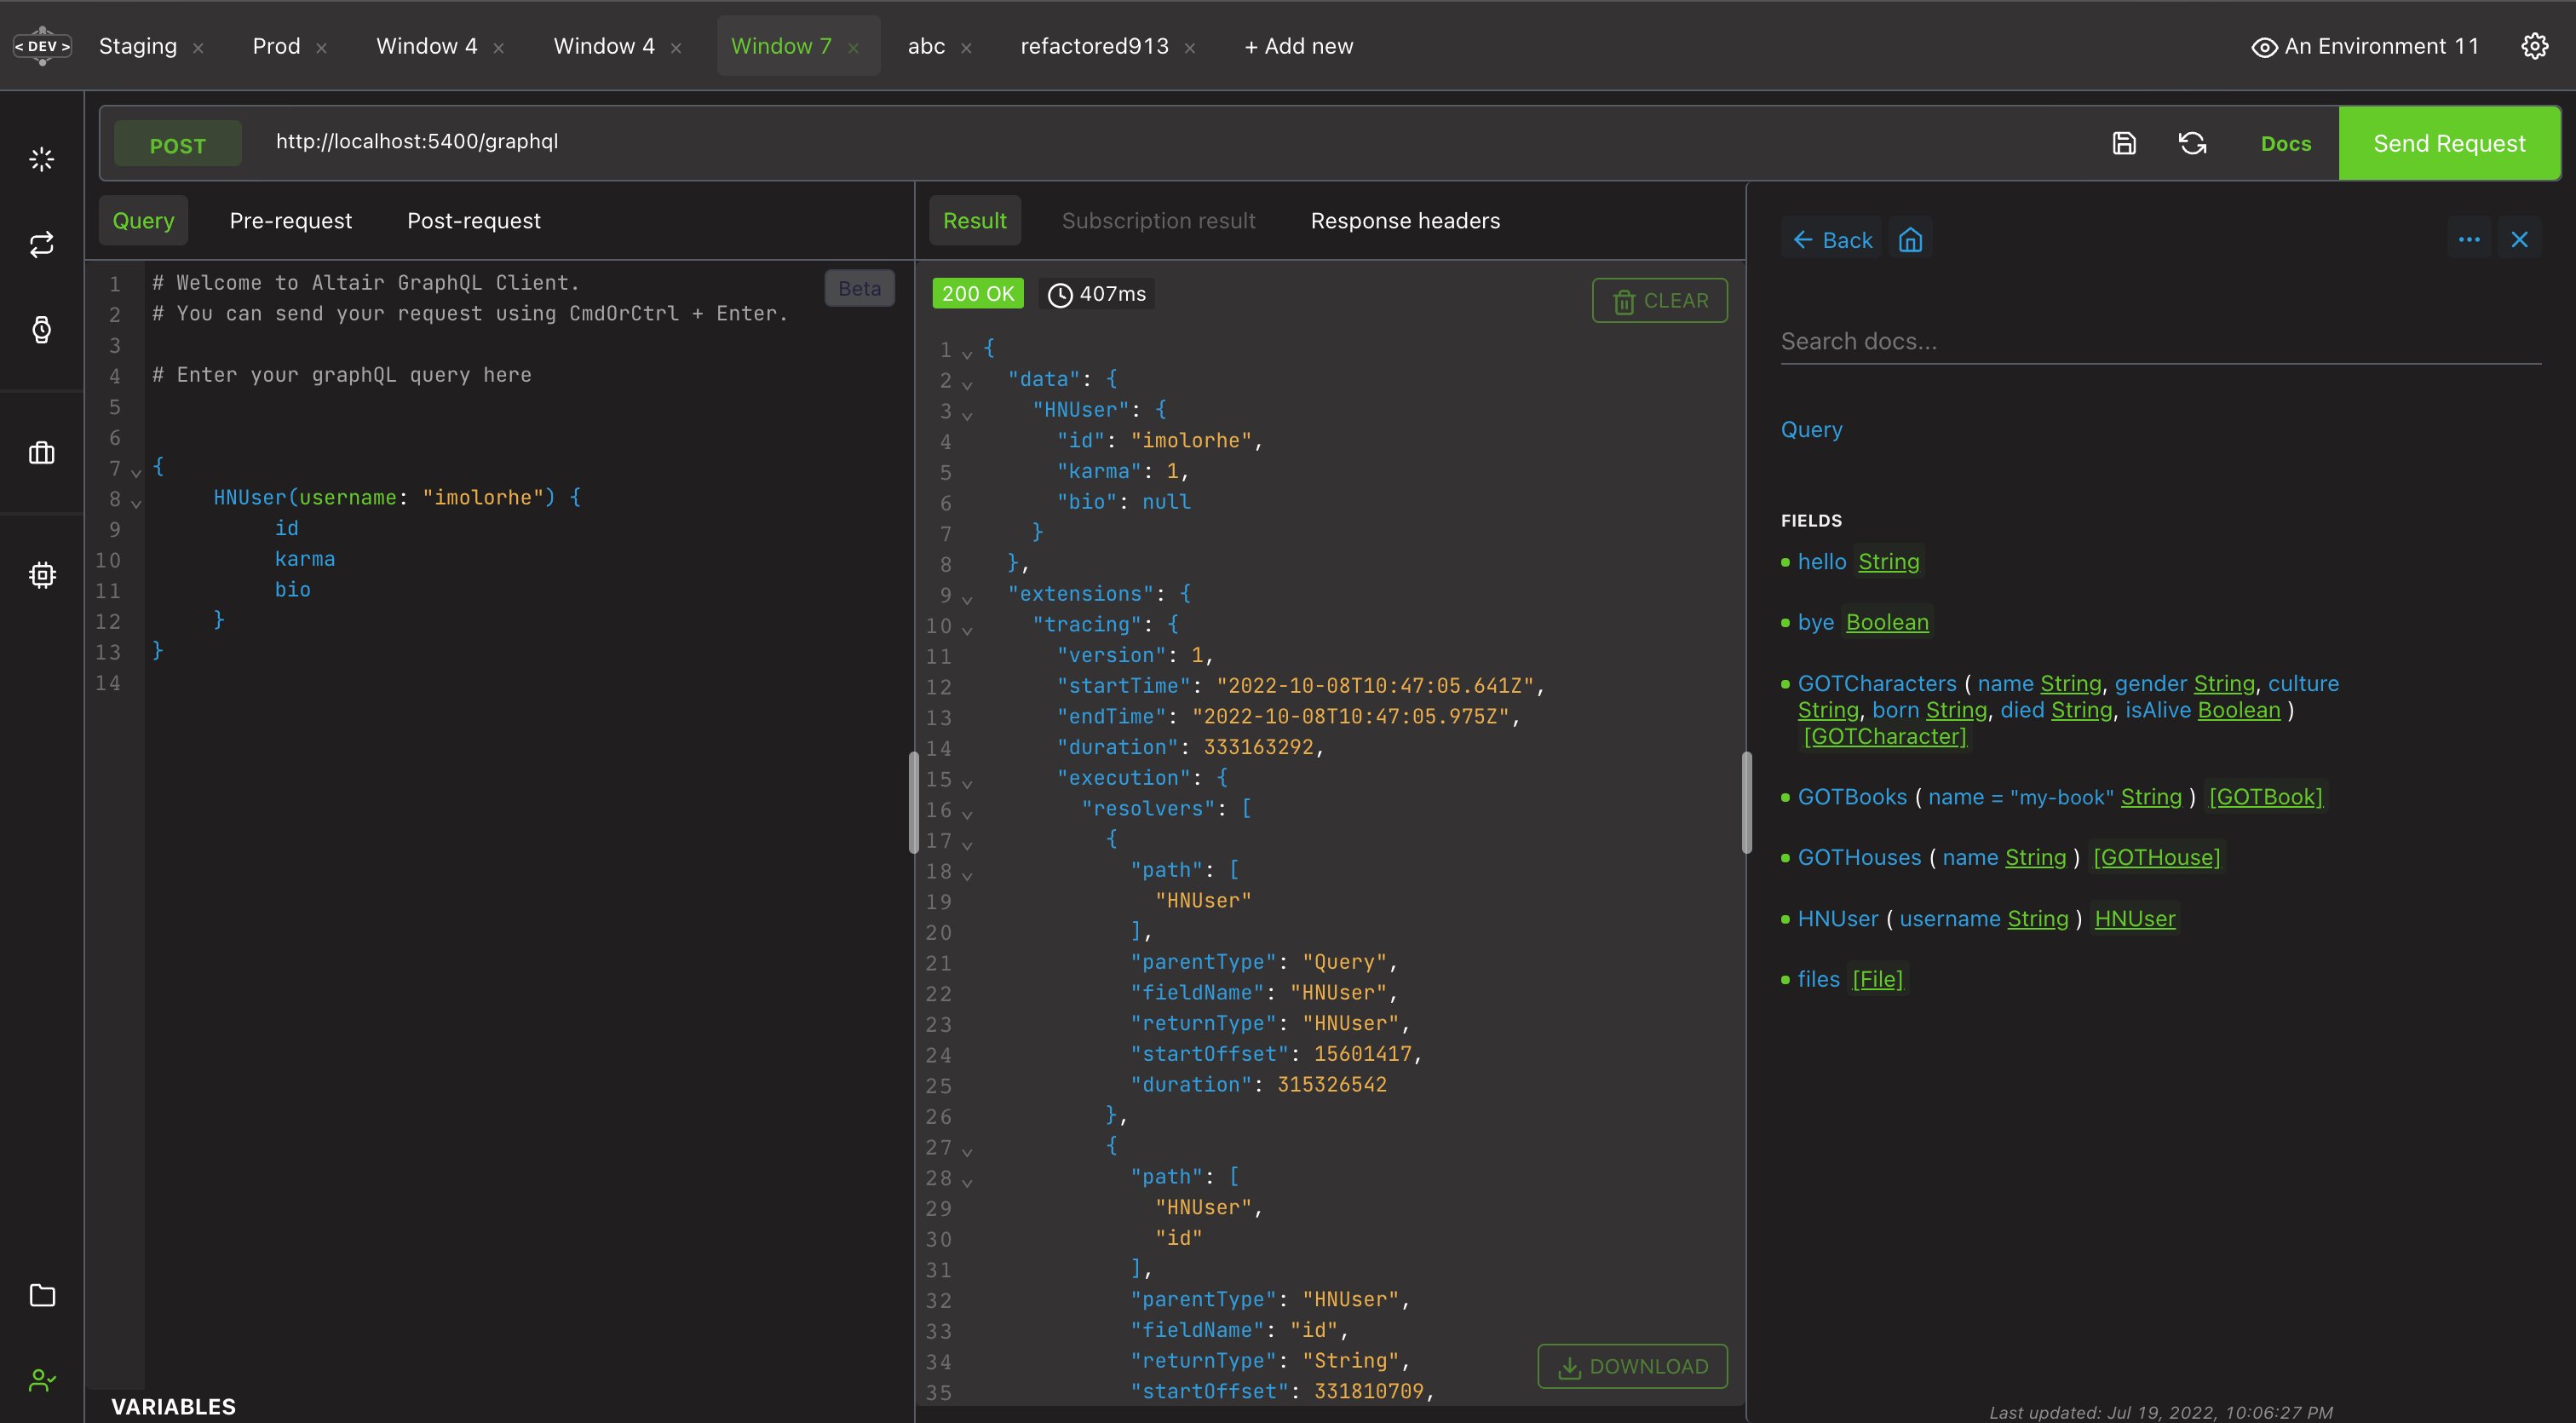Switch to the Response headers tab
This screenshot has height=1423, width=2576.
(x=1404, y=221)
